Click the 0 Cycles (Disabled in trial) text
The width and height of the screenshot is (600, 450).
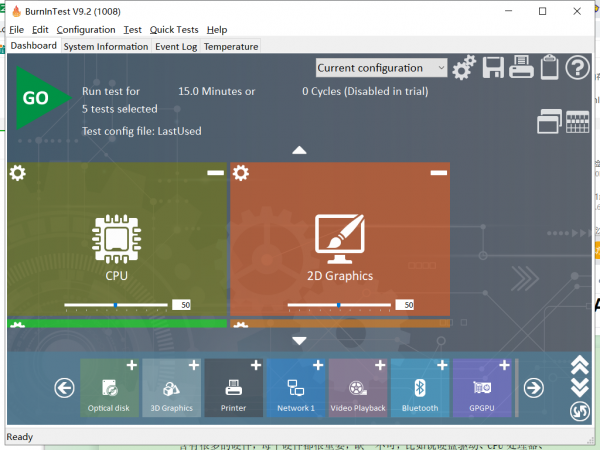pos(365,91)
